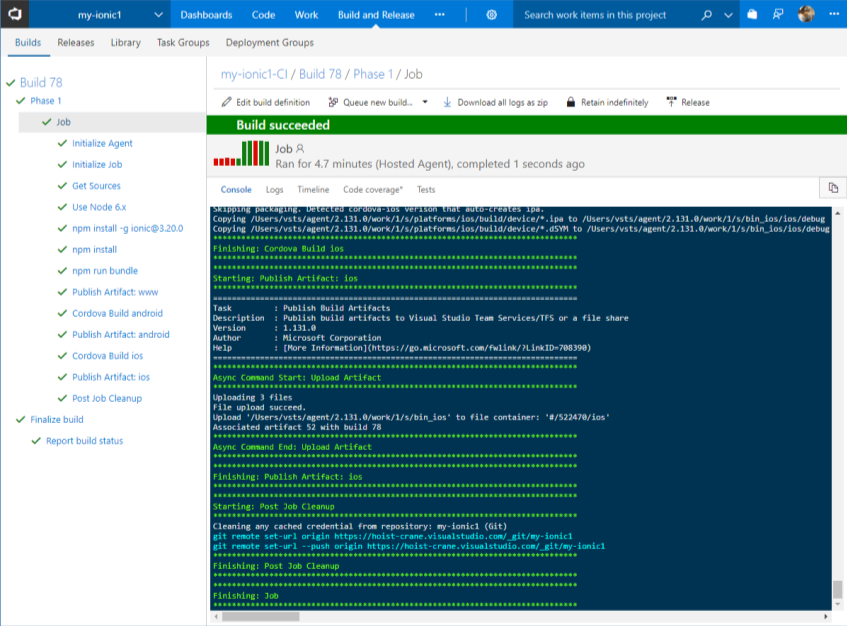Click the console scroll-right arrow
The height and width of the screenshot is (626, 847).
pyautogui.click(x=825, y=616)
